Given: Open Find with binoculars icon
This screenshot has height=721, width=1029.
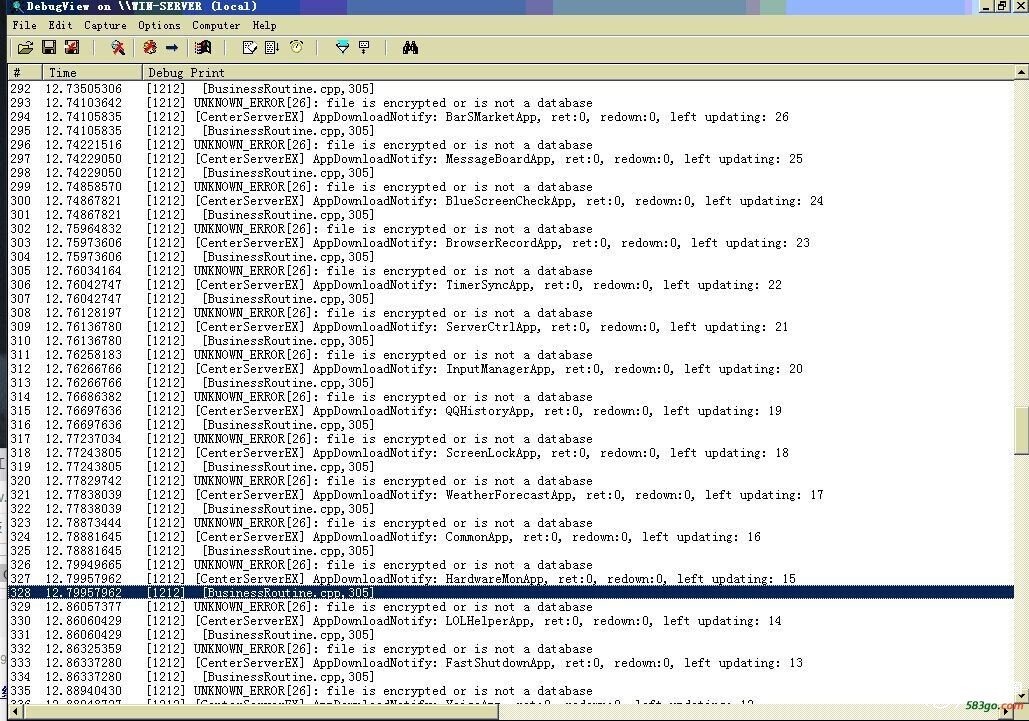Looking at the screenshot, I should point(410,47).
